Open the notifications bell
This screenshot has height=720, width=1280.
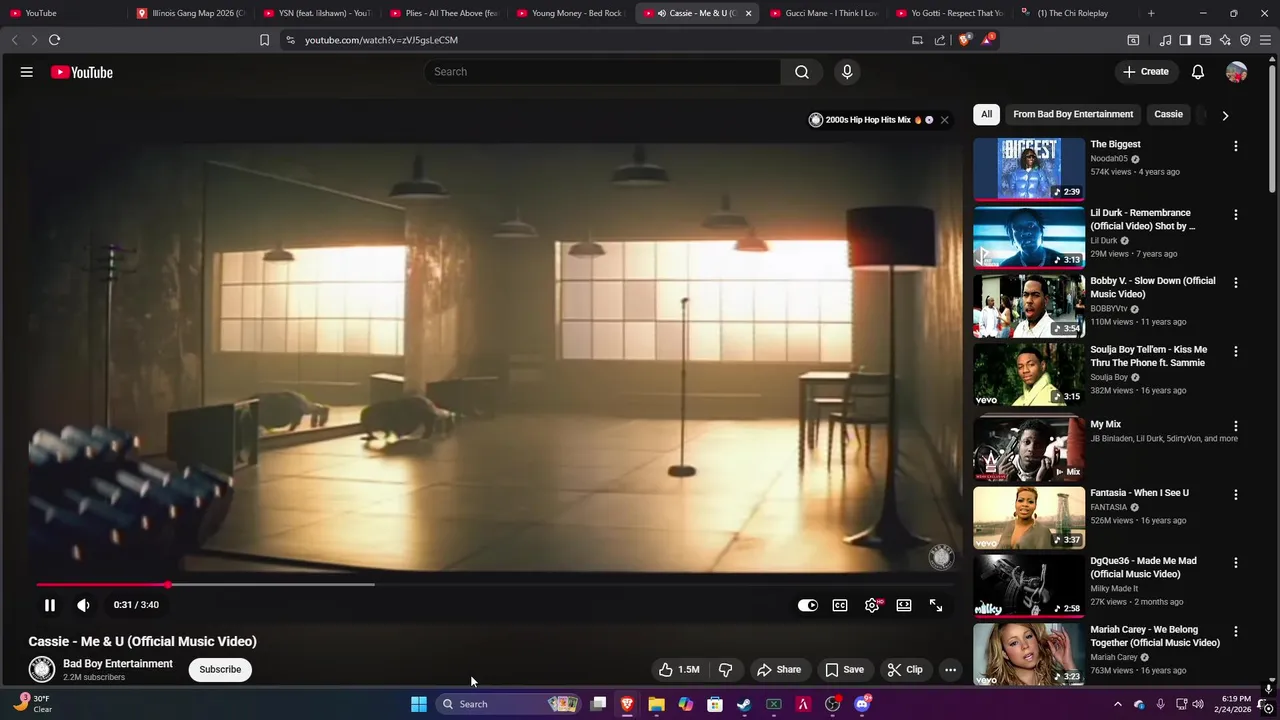[x=1198, y=72]
